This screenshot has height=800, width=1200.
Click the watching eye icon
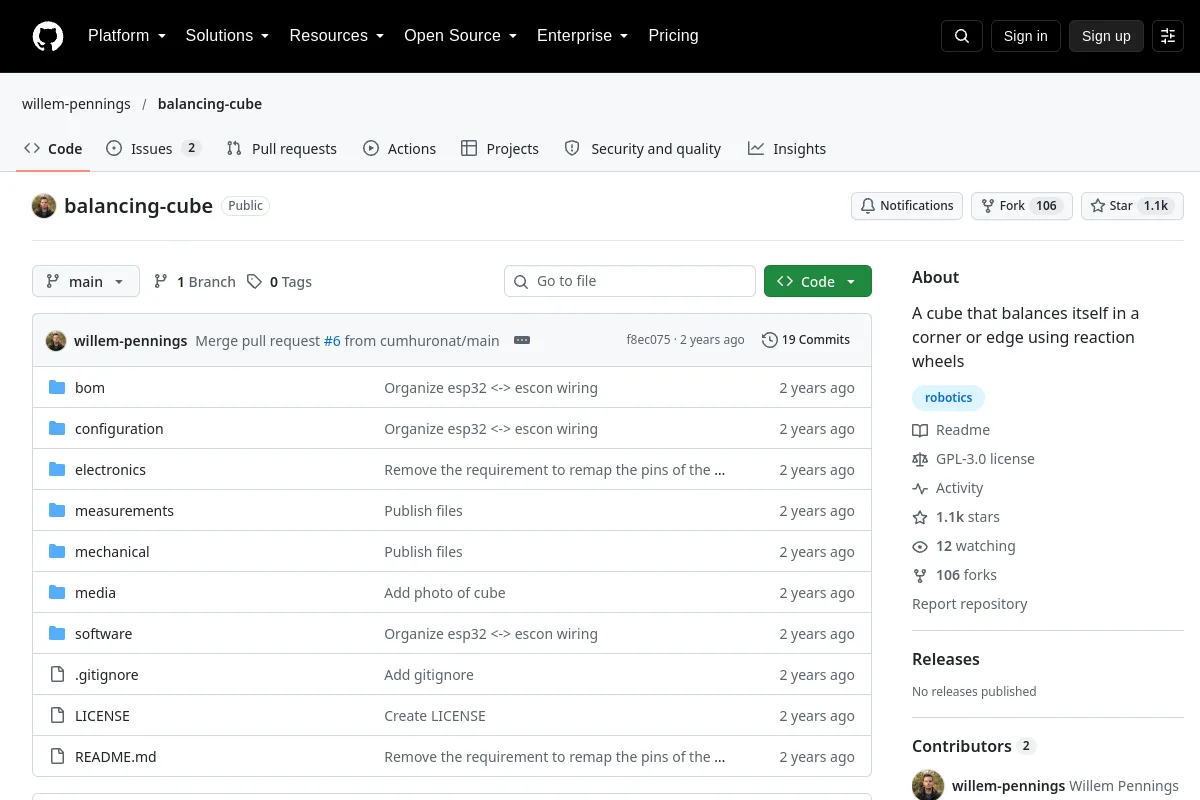click(x=920, y=546)
